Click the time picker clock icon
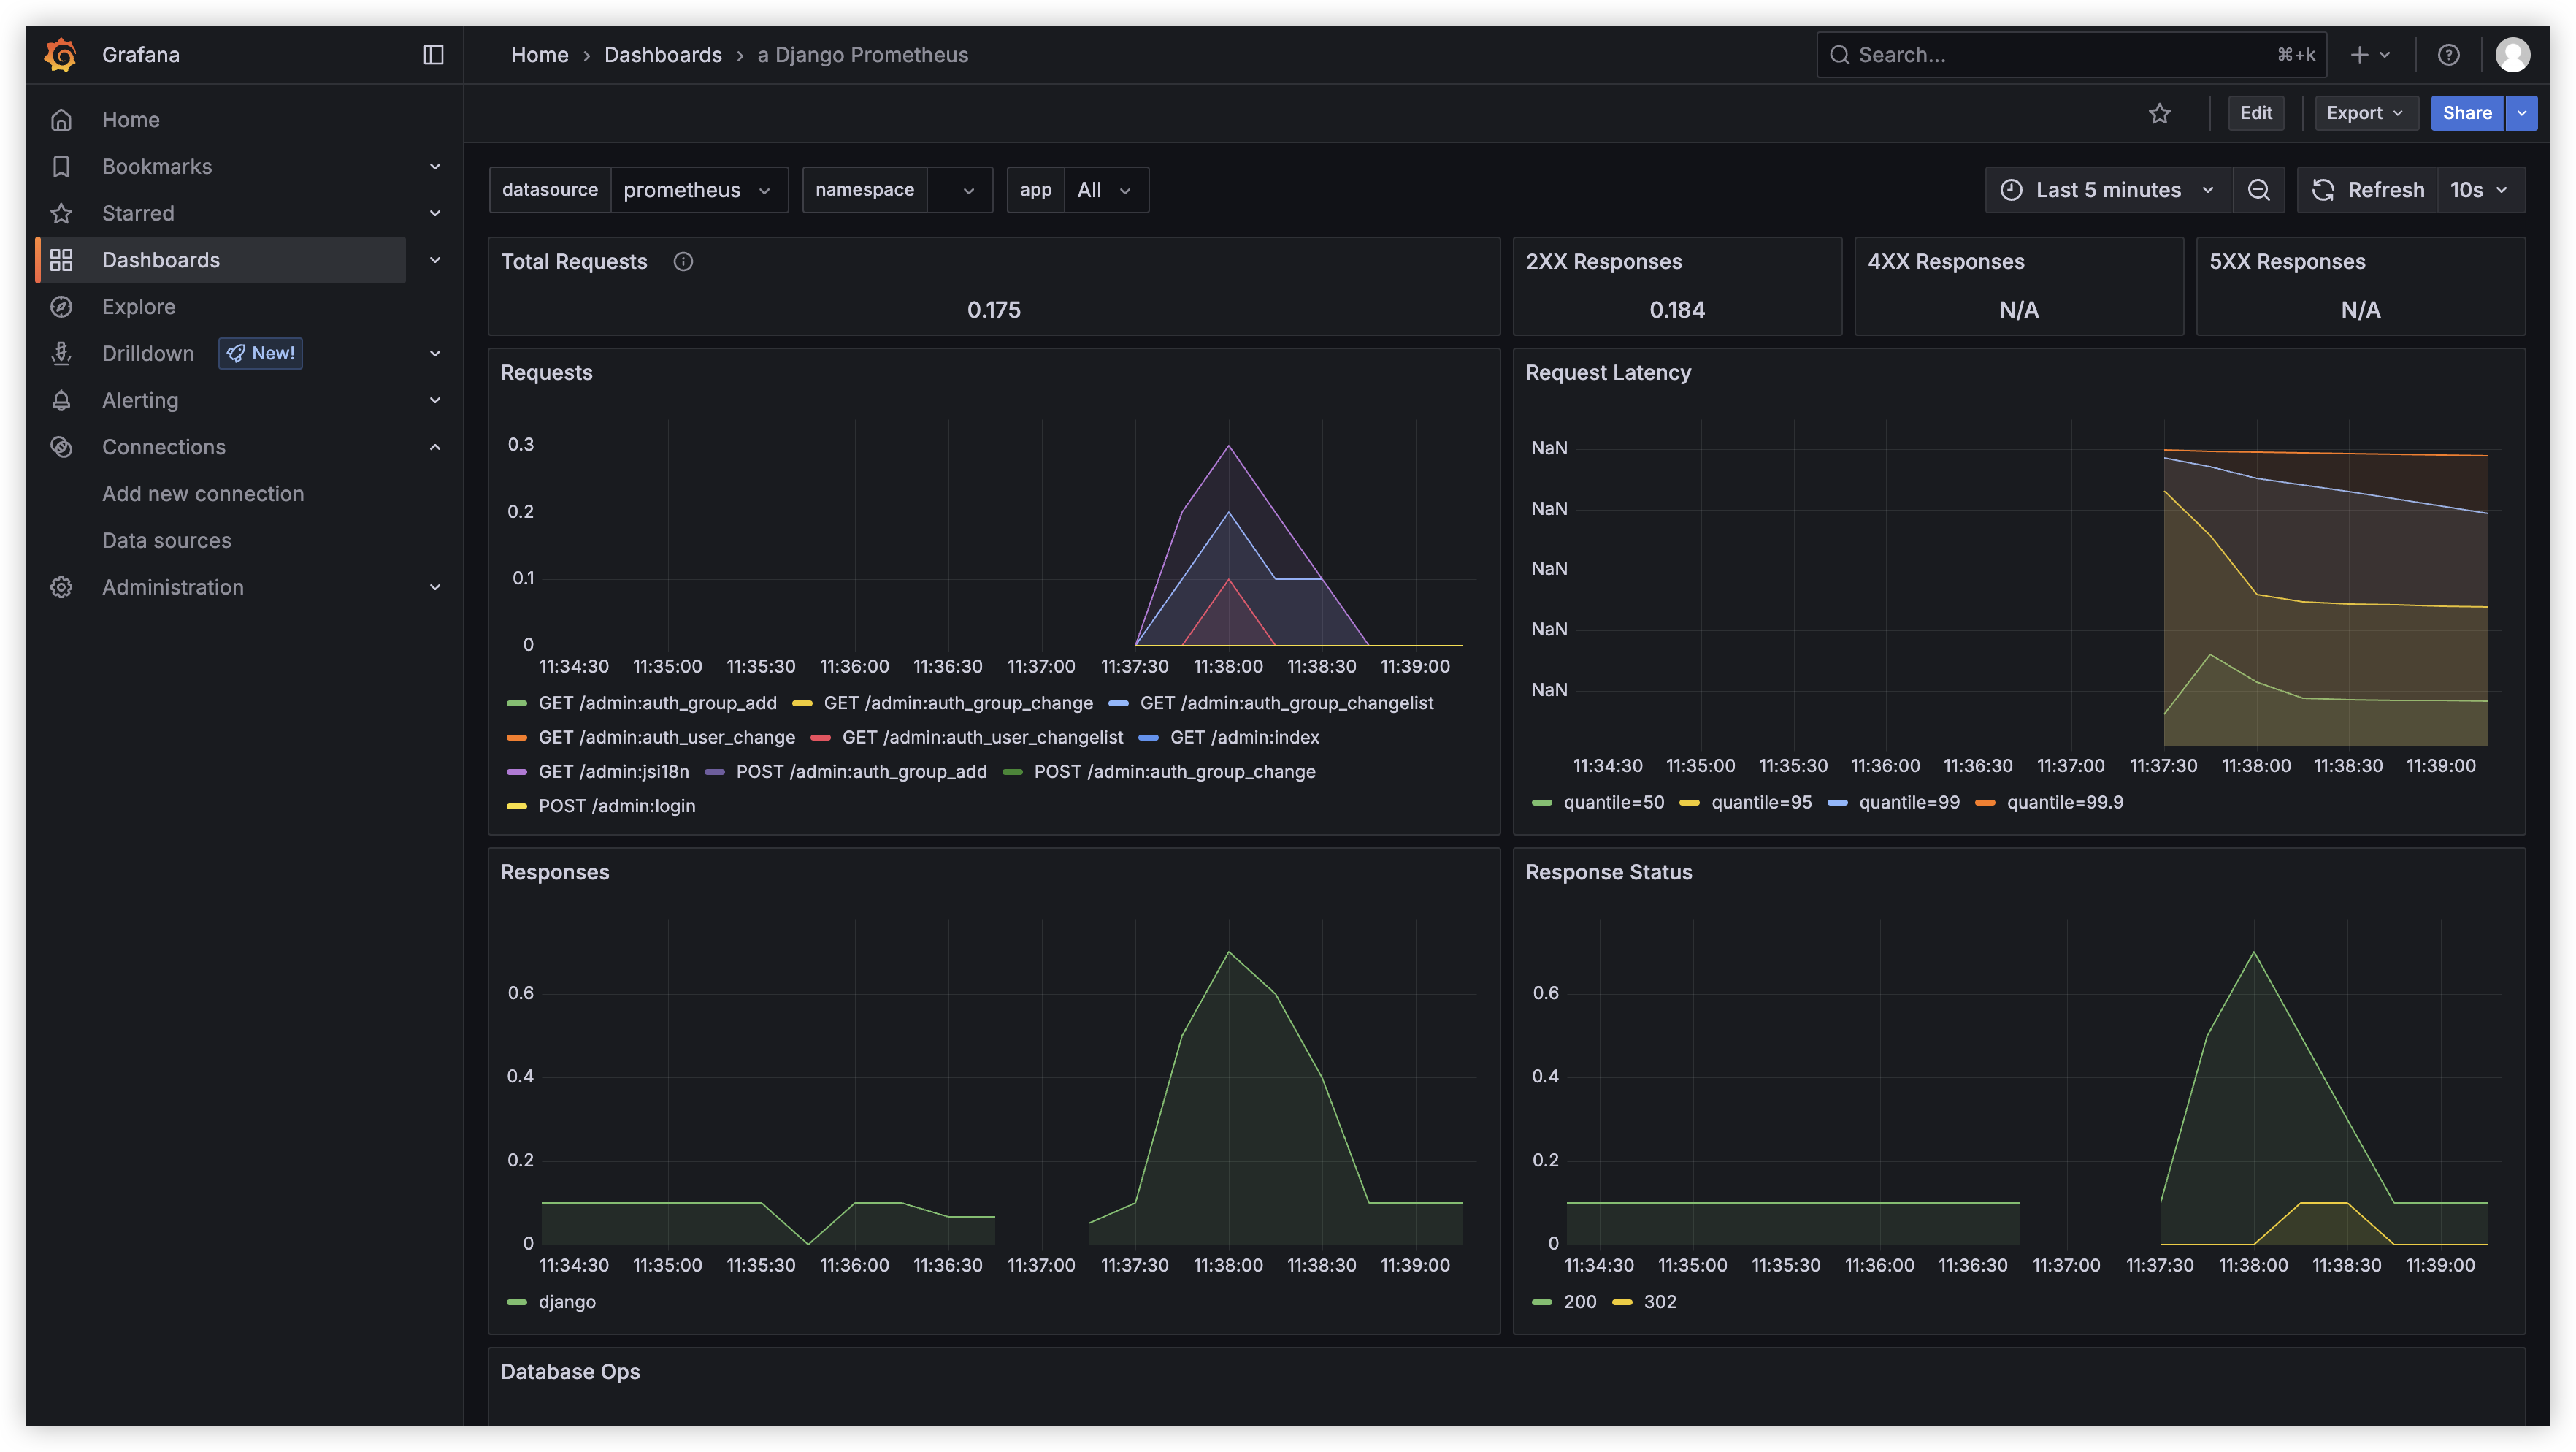Image resolution: width=2576 pixels, height=1452 pixels. click(x=2011, y=190)
